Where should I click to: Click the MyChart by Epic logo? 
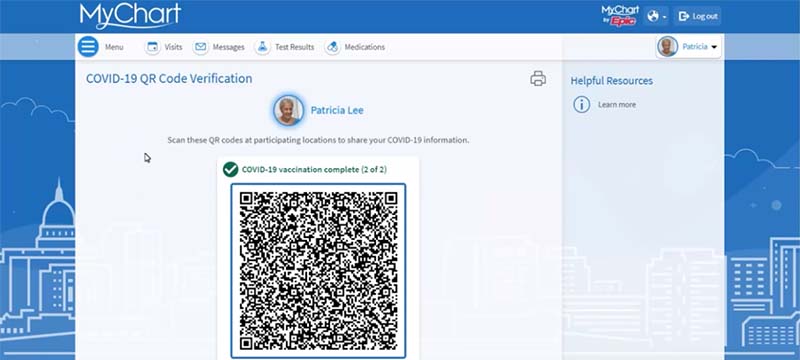point(620,16)
